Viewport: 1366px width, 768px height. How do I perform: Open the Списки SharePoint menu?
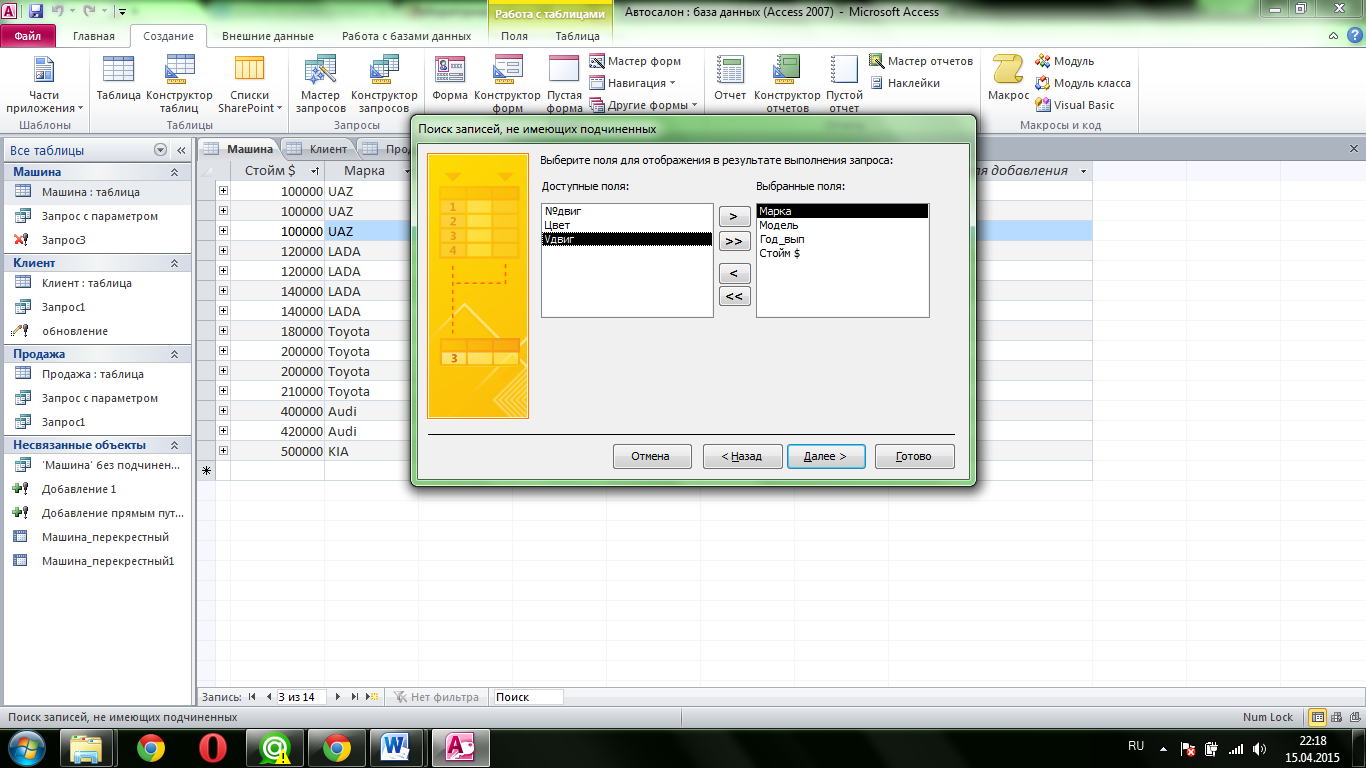[250, 84]
